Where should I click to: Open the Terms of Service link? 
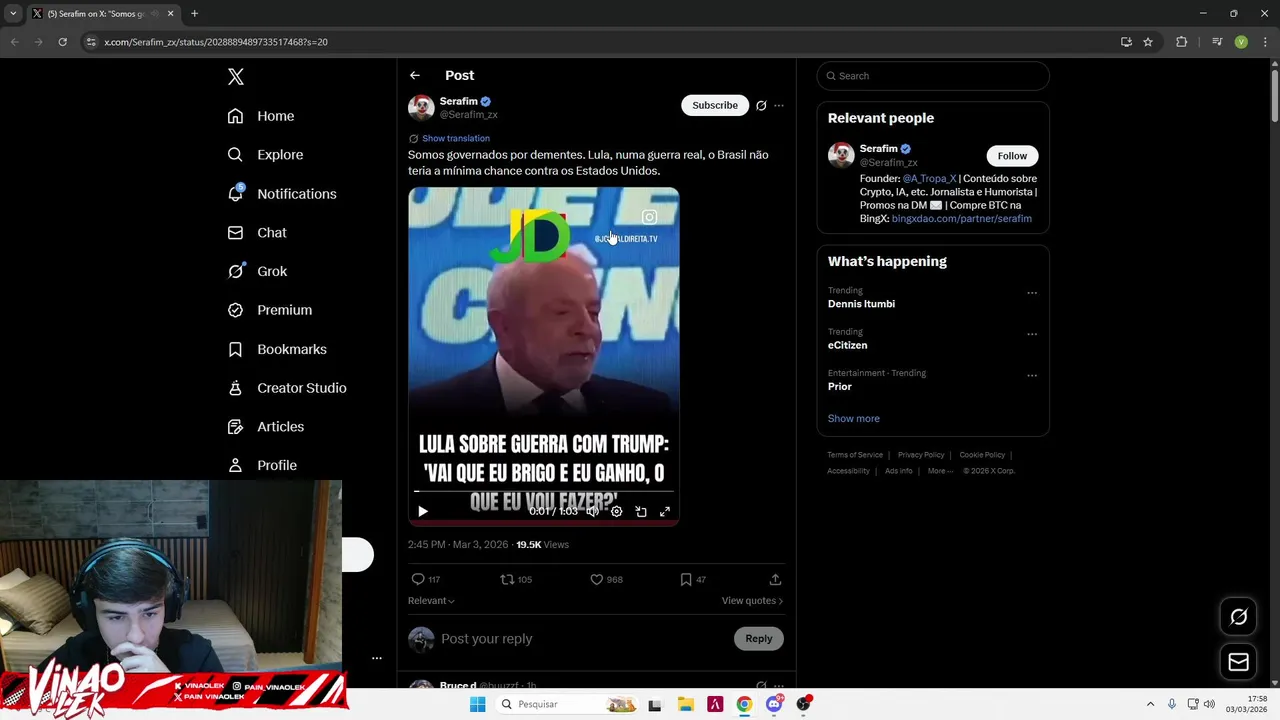click(855, 455)
